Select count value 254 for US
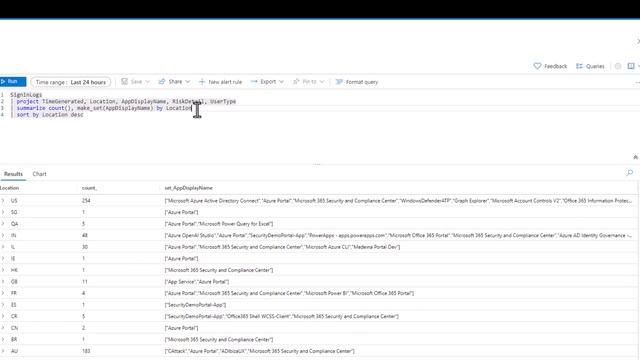Viewport: 640px width, 360px height. pyautogui.click(x=86, y=201)
